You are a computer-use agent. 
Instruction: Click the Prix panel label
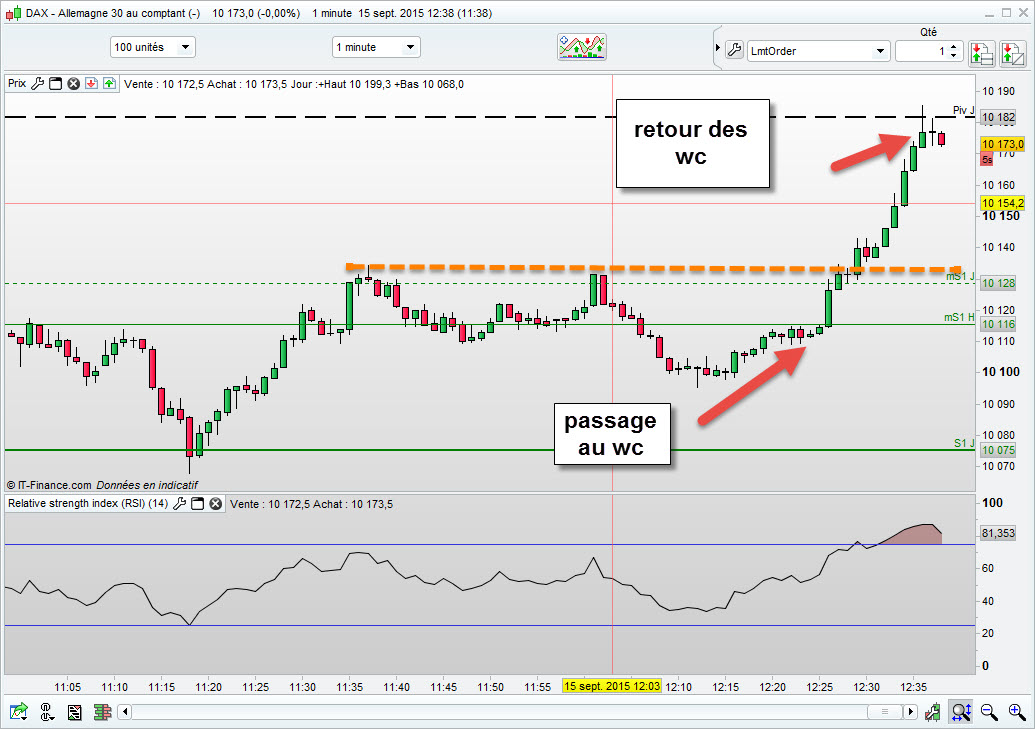[x=17, y=83]
